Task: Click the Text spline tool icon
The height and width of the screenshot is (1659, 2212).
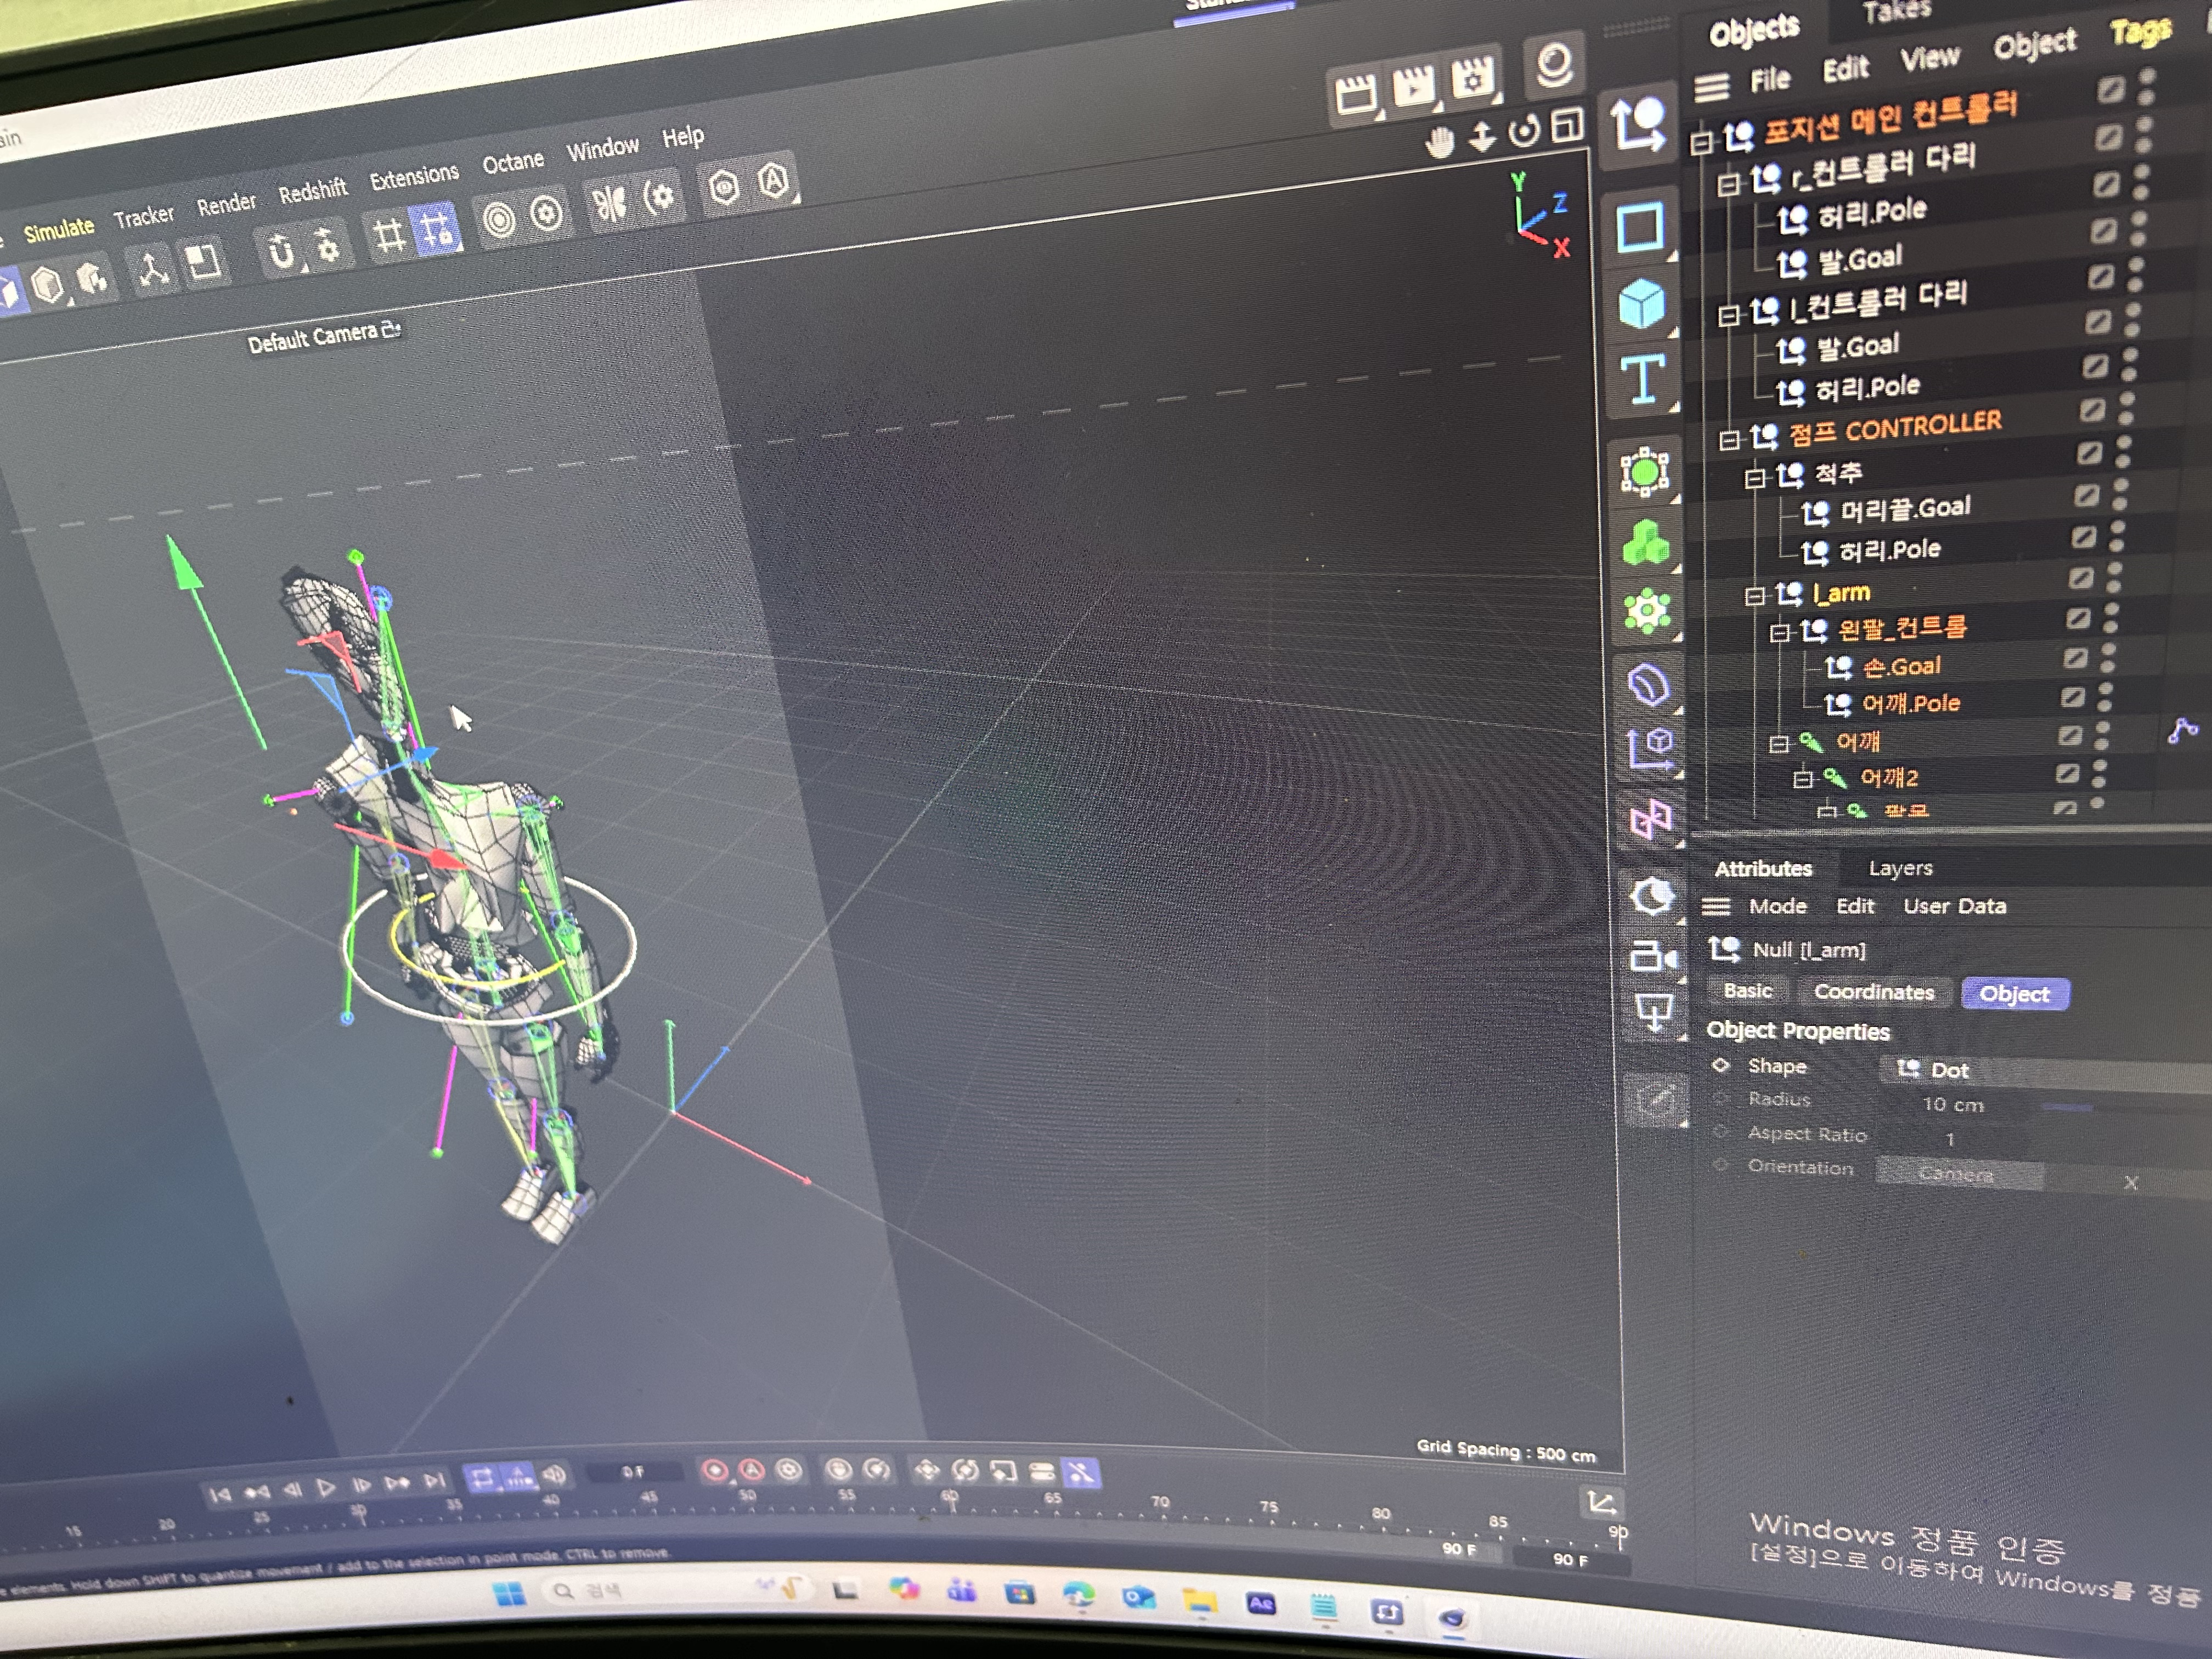Action: click(x=1642, y=379)
